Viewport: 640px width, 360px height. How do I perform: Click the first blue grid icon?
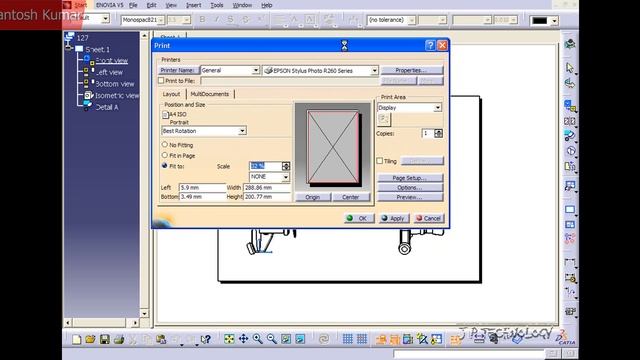(x=347, y=339)
